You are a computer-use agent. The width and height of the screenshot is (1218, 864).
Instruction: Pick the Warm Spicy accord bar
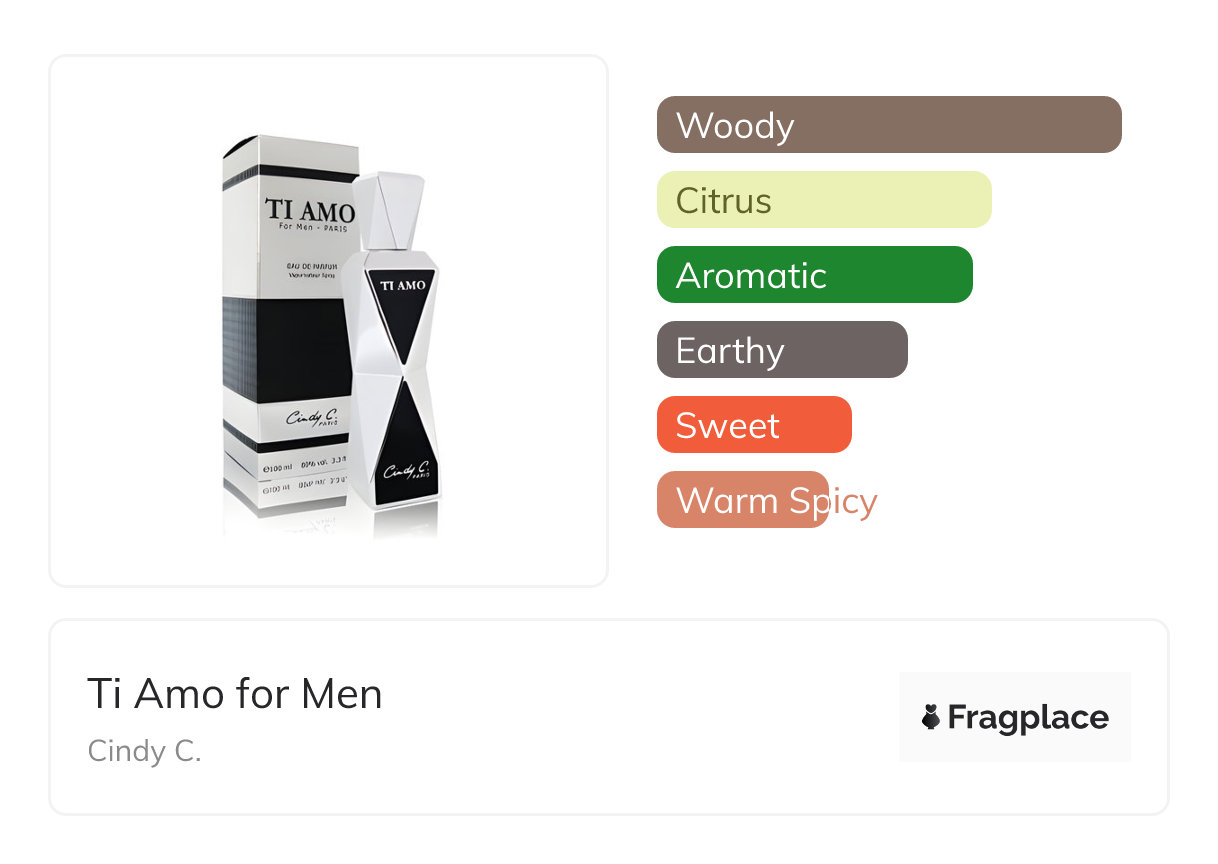click(x=743, y=500)
